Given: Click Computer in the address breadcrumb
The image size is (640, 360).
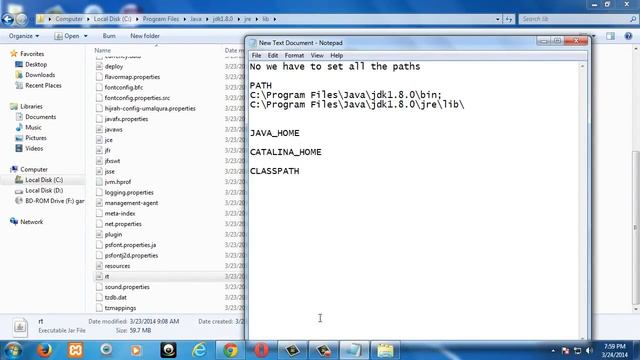Looking at the screenshot, I should coord(69,19).
